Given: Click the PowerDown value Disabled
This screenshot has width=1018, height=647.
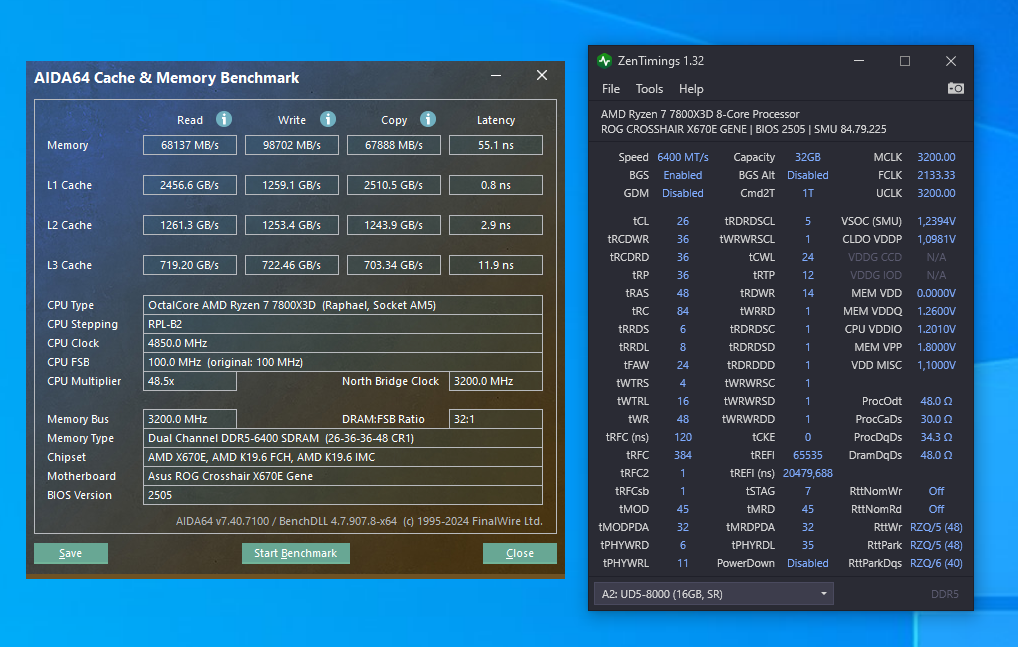Looking at the screenshot, I should click(x=808, y=563).
